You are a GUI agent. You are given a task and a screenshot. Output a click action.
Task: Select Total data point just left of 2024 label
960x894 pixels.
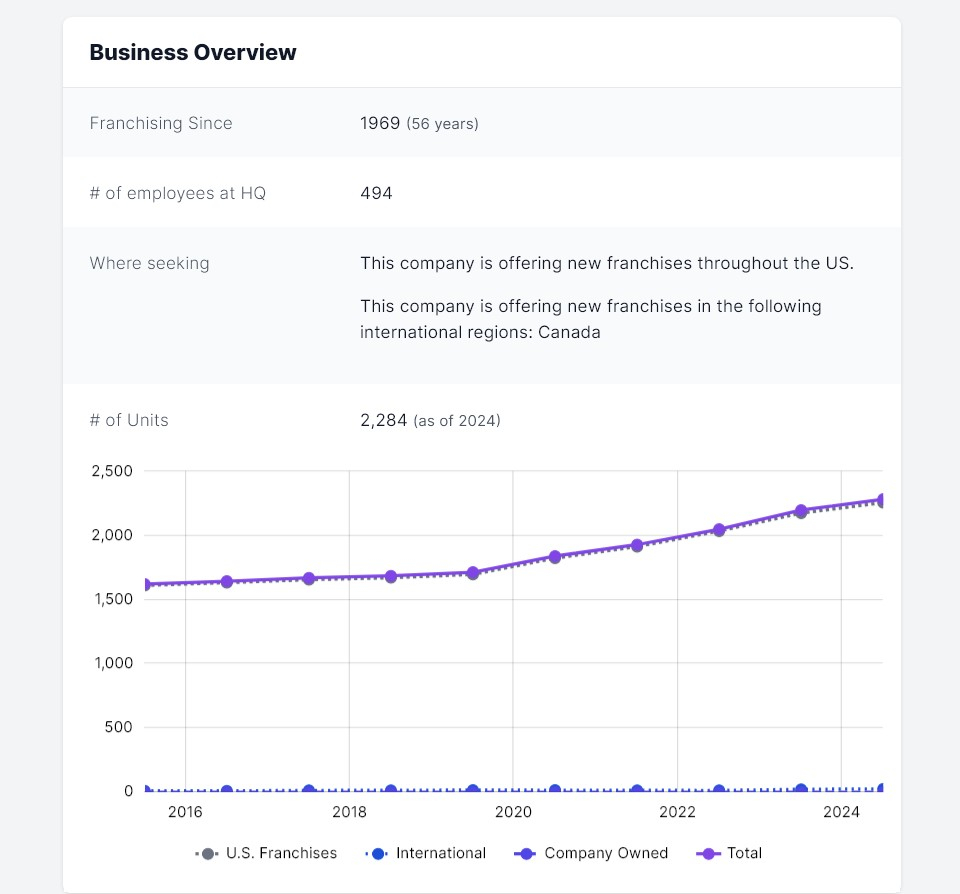[801, 511]
